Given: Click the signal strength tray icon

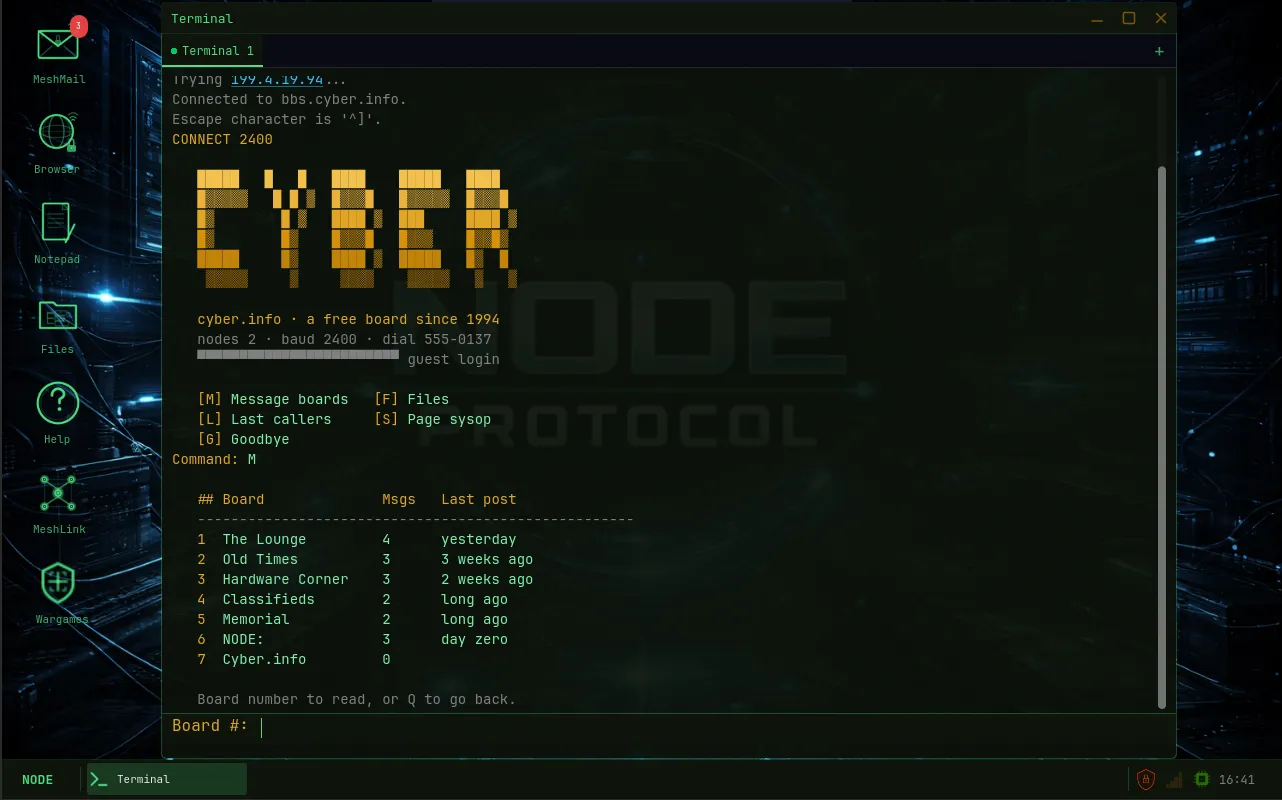Looking at the screenshot, I should [1174, 780].
